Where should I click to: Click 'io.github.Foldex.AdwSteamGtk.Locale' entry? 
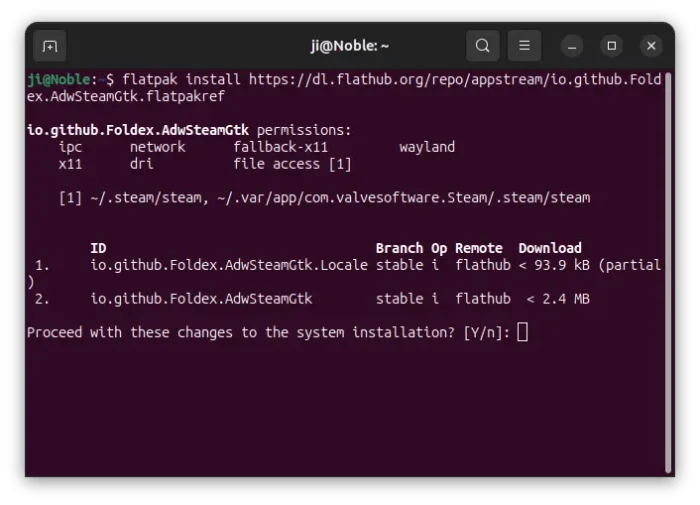(x=229, y=265)
